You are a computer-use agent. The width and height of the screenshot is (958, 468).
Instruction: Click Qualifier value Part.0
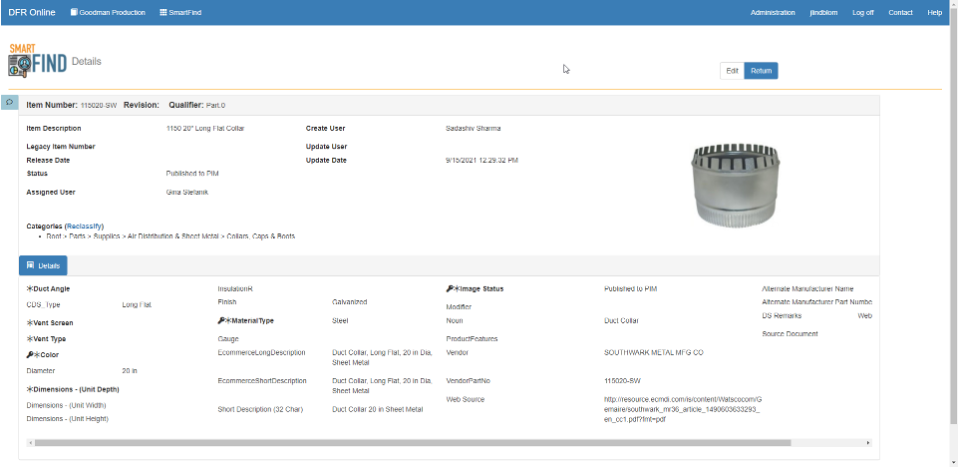click(216, 105)
